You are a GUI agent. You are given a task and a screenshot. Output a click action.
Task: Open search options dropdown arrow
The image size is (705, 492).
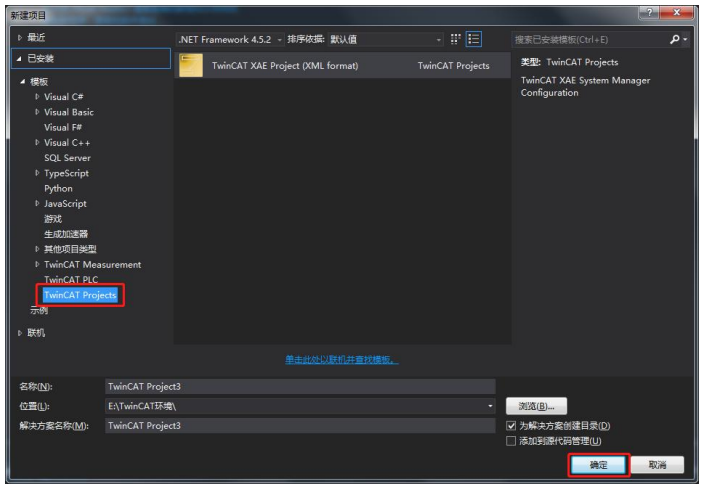pos(685,40)
